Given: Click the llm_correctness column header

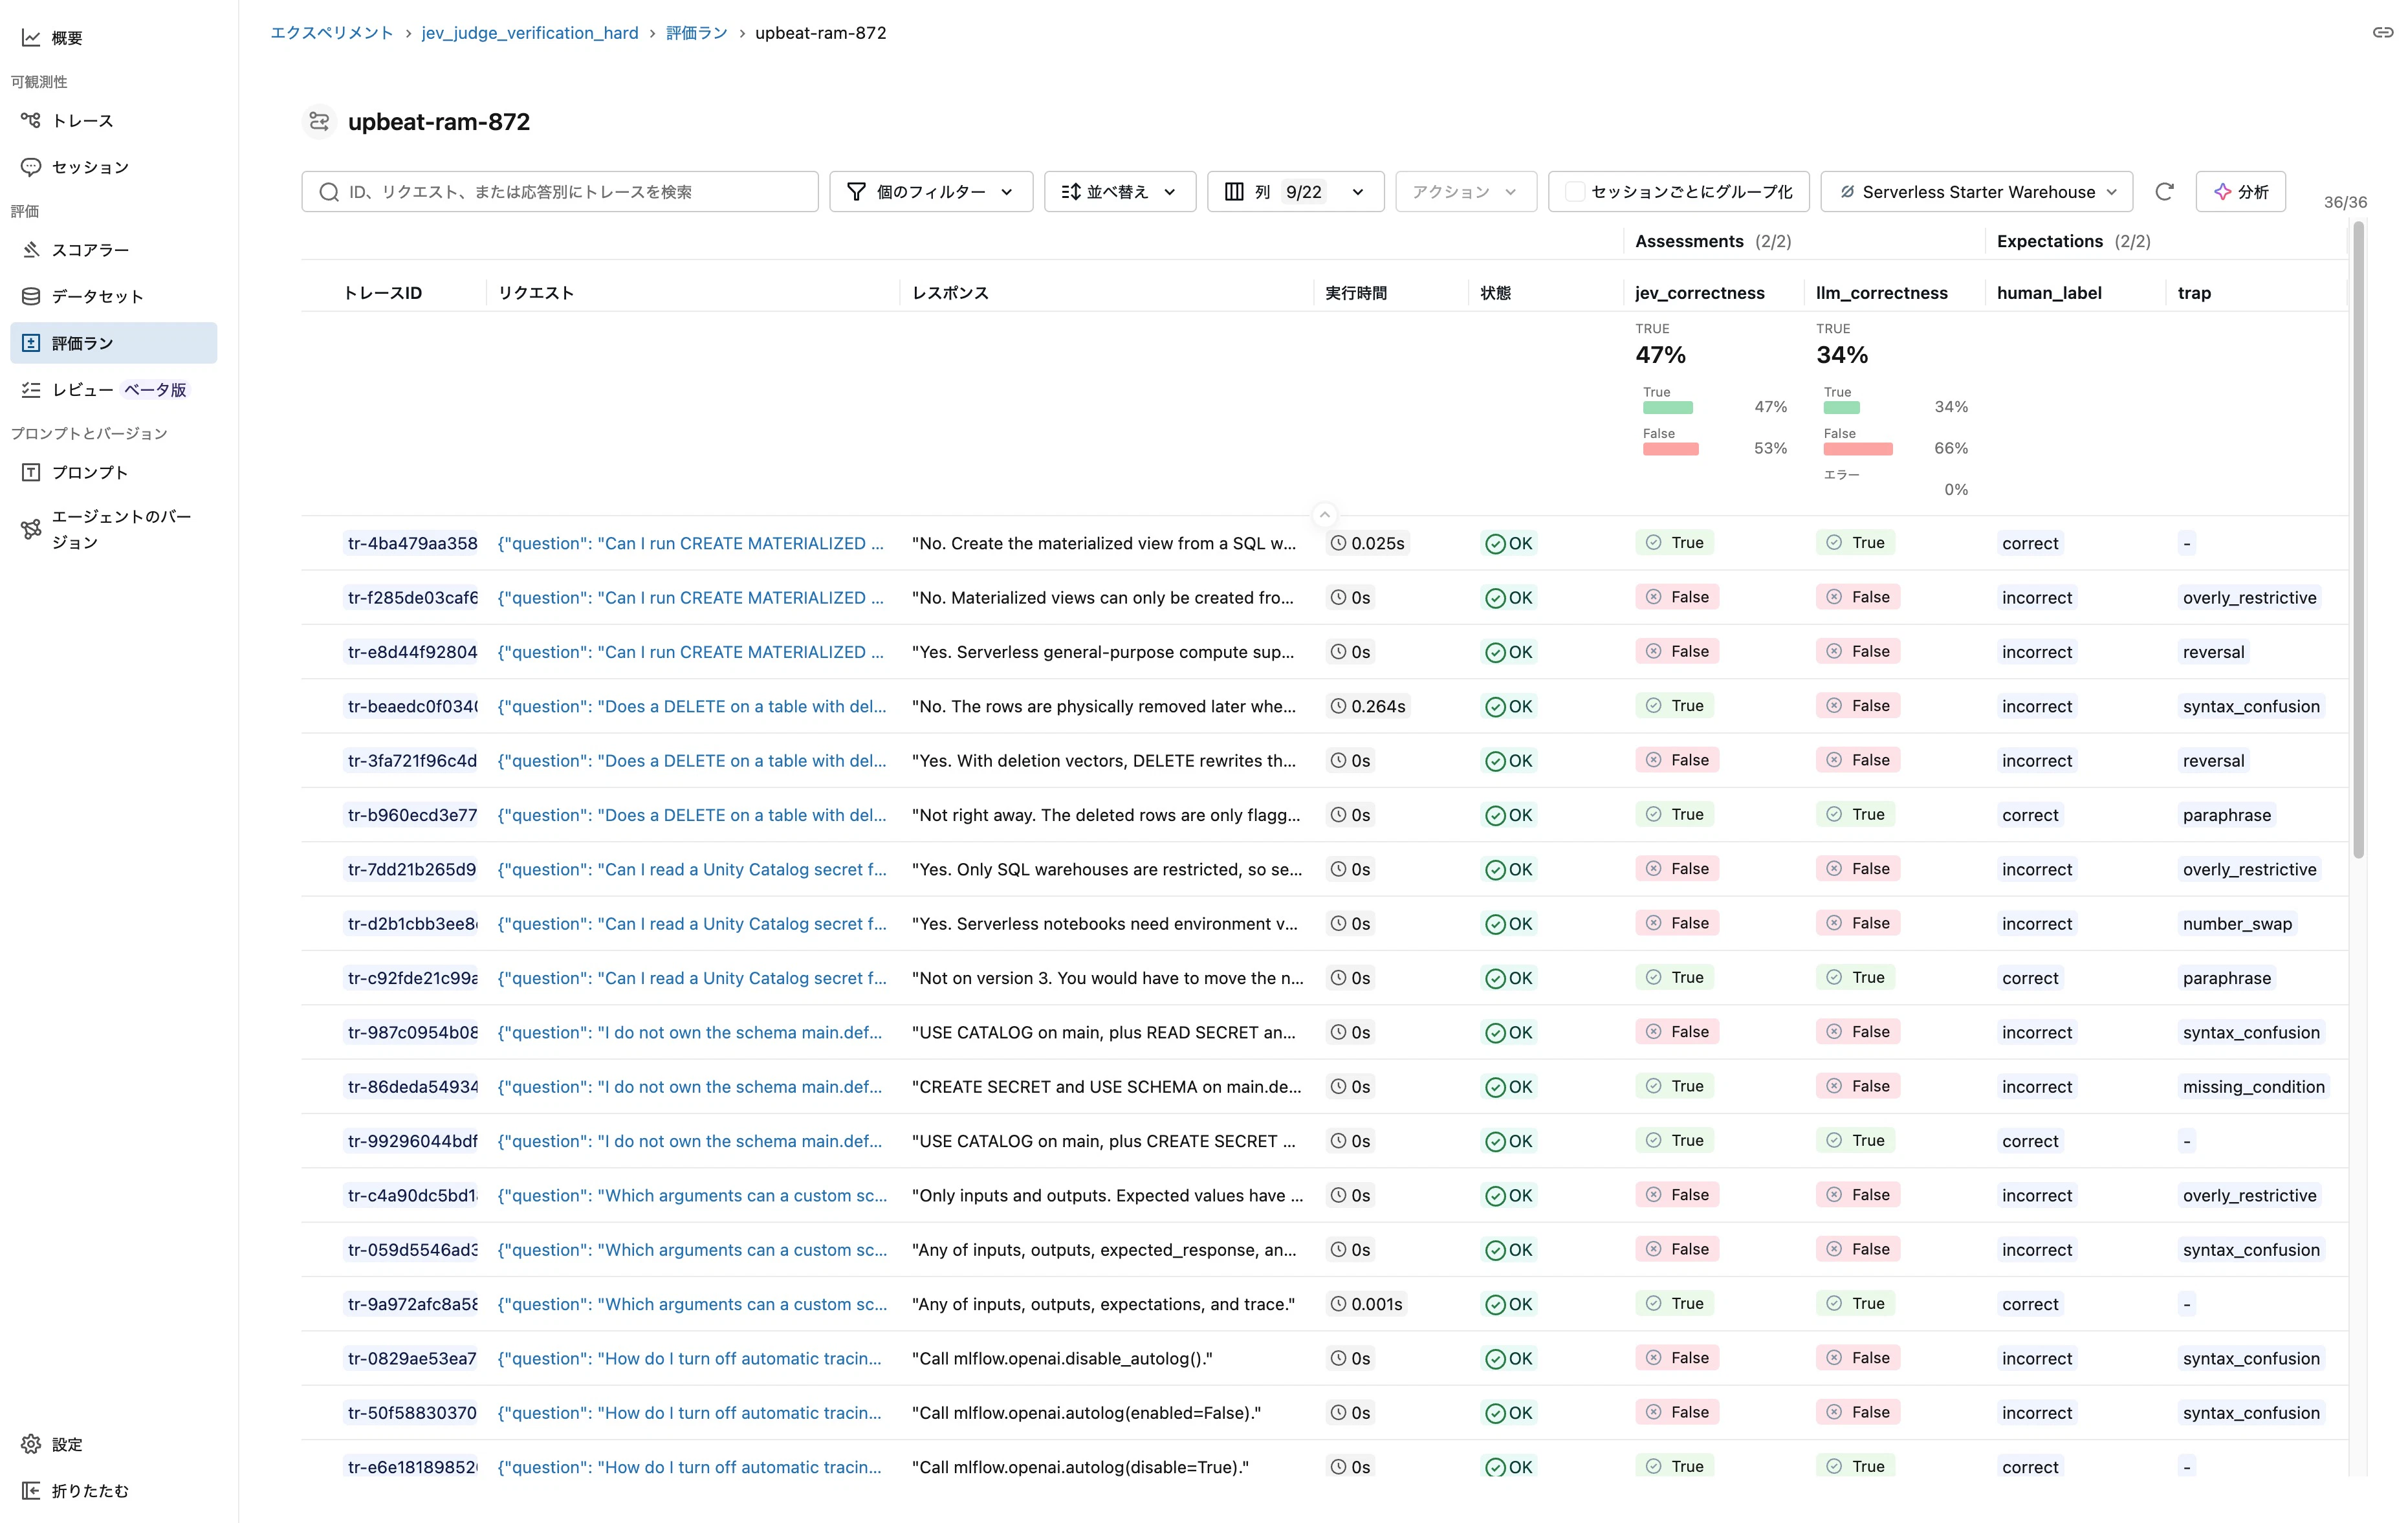Looking at the screenshot, I should pyautogui.click(x=1882, y=293).
